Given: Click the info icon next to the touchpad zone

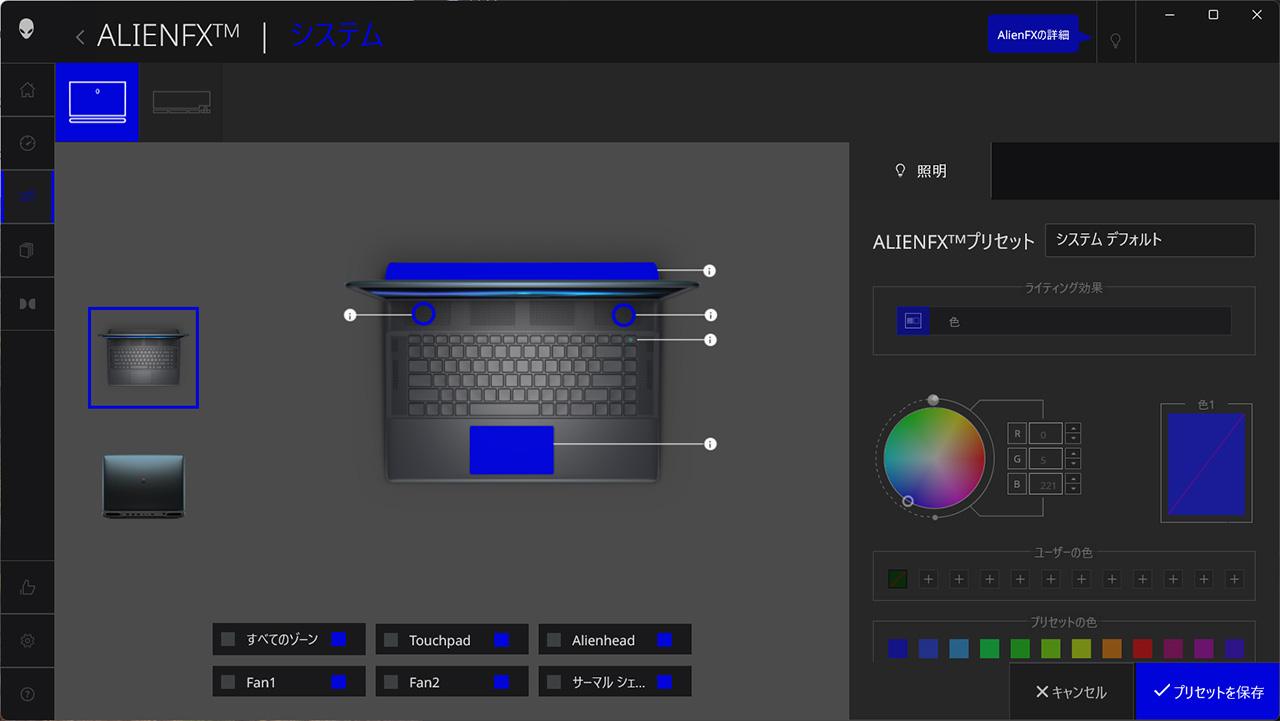Looking at the screenshot, I should pos(710,444).
